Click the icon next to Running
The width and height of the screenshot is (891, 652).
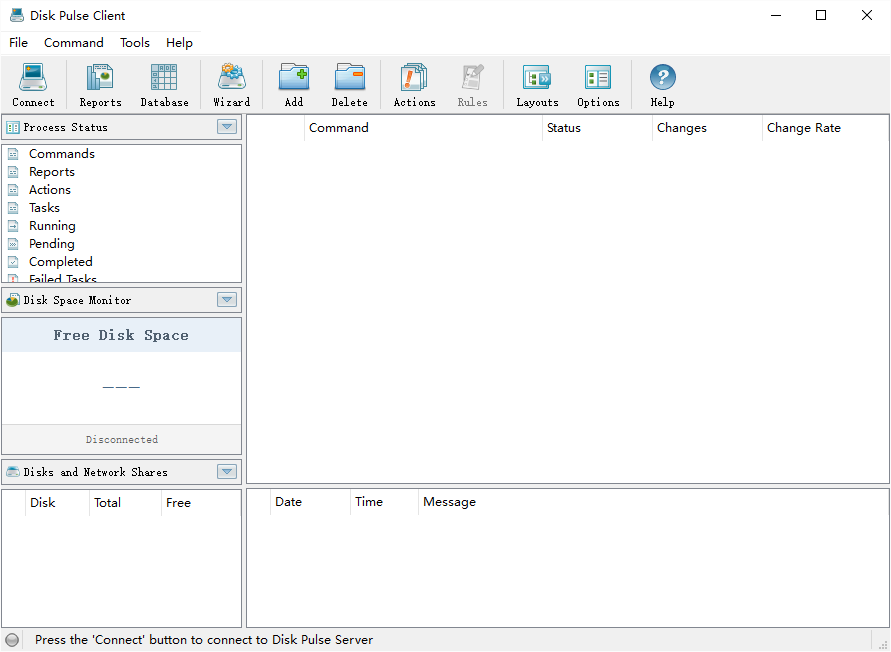(13, 226)
